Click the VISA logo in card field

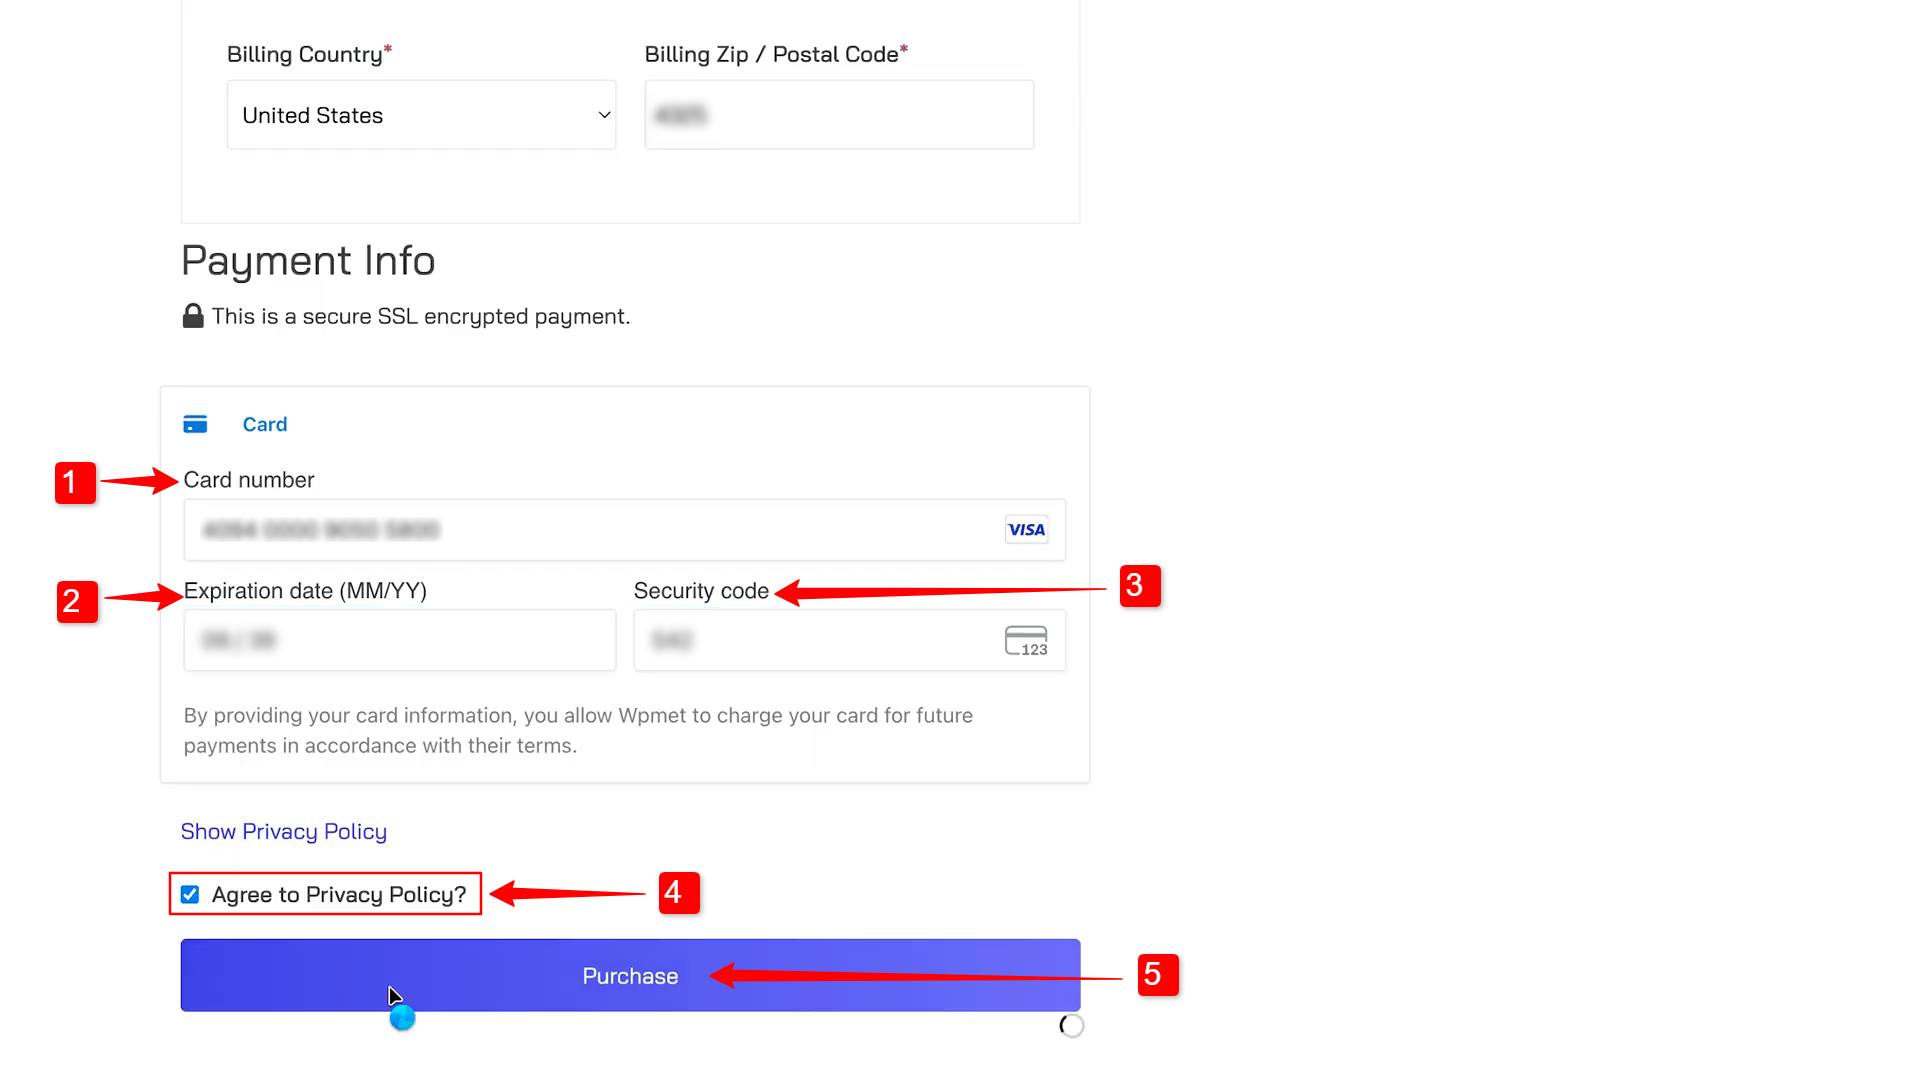click(x=1026, y=530)
